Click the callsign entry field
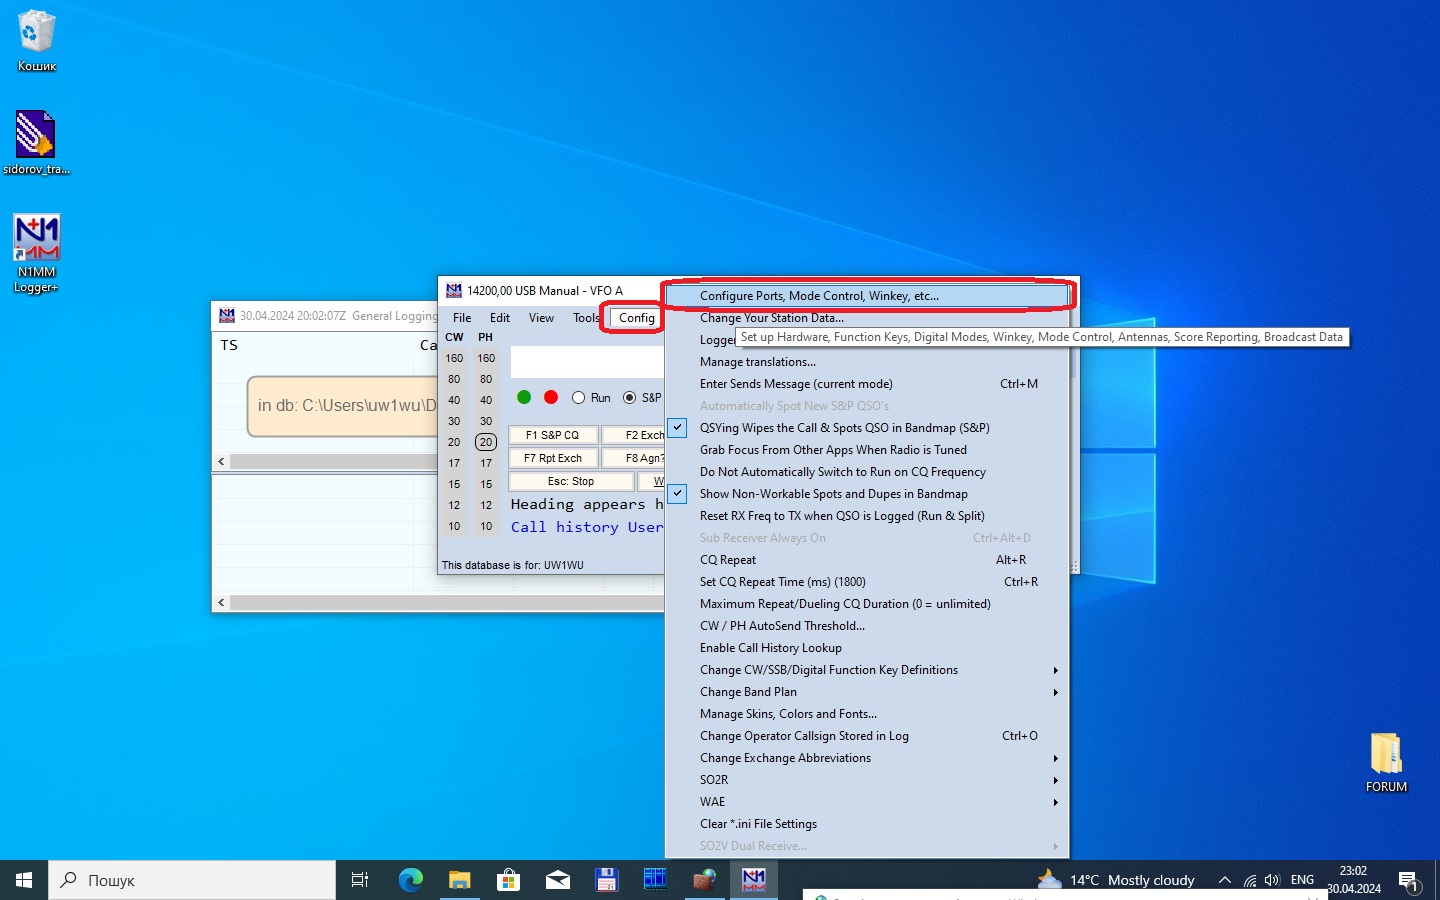 click(x=587, y=362)
